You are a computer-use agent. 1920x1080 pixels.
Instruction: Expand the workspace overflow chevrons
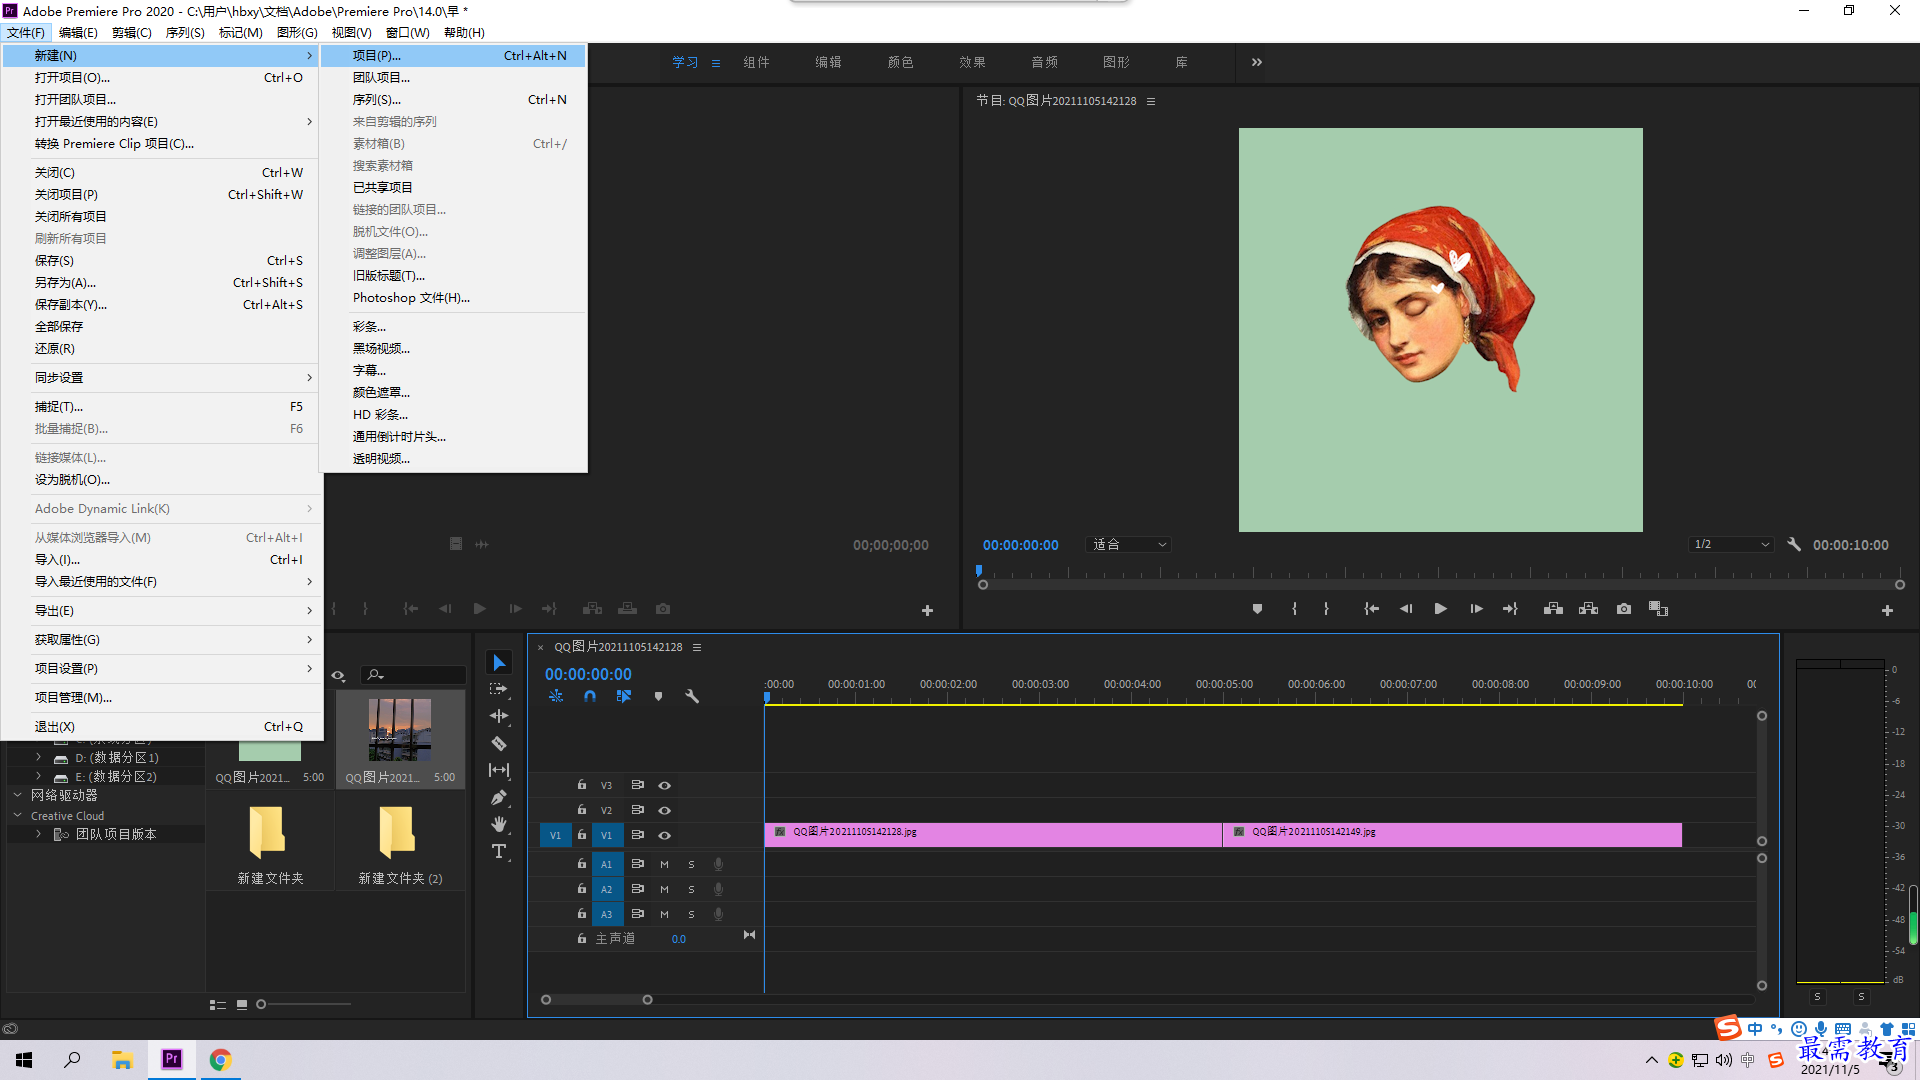click(x=1257, y=62)
